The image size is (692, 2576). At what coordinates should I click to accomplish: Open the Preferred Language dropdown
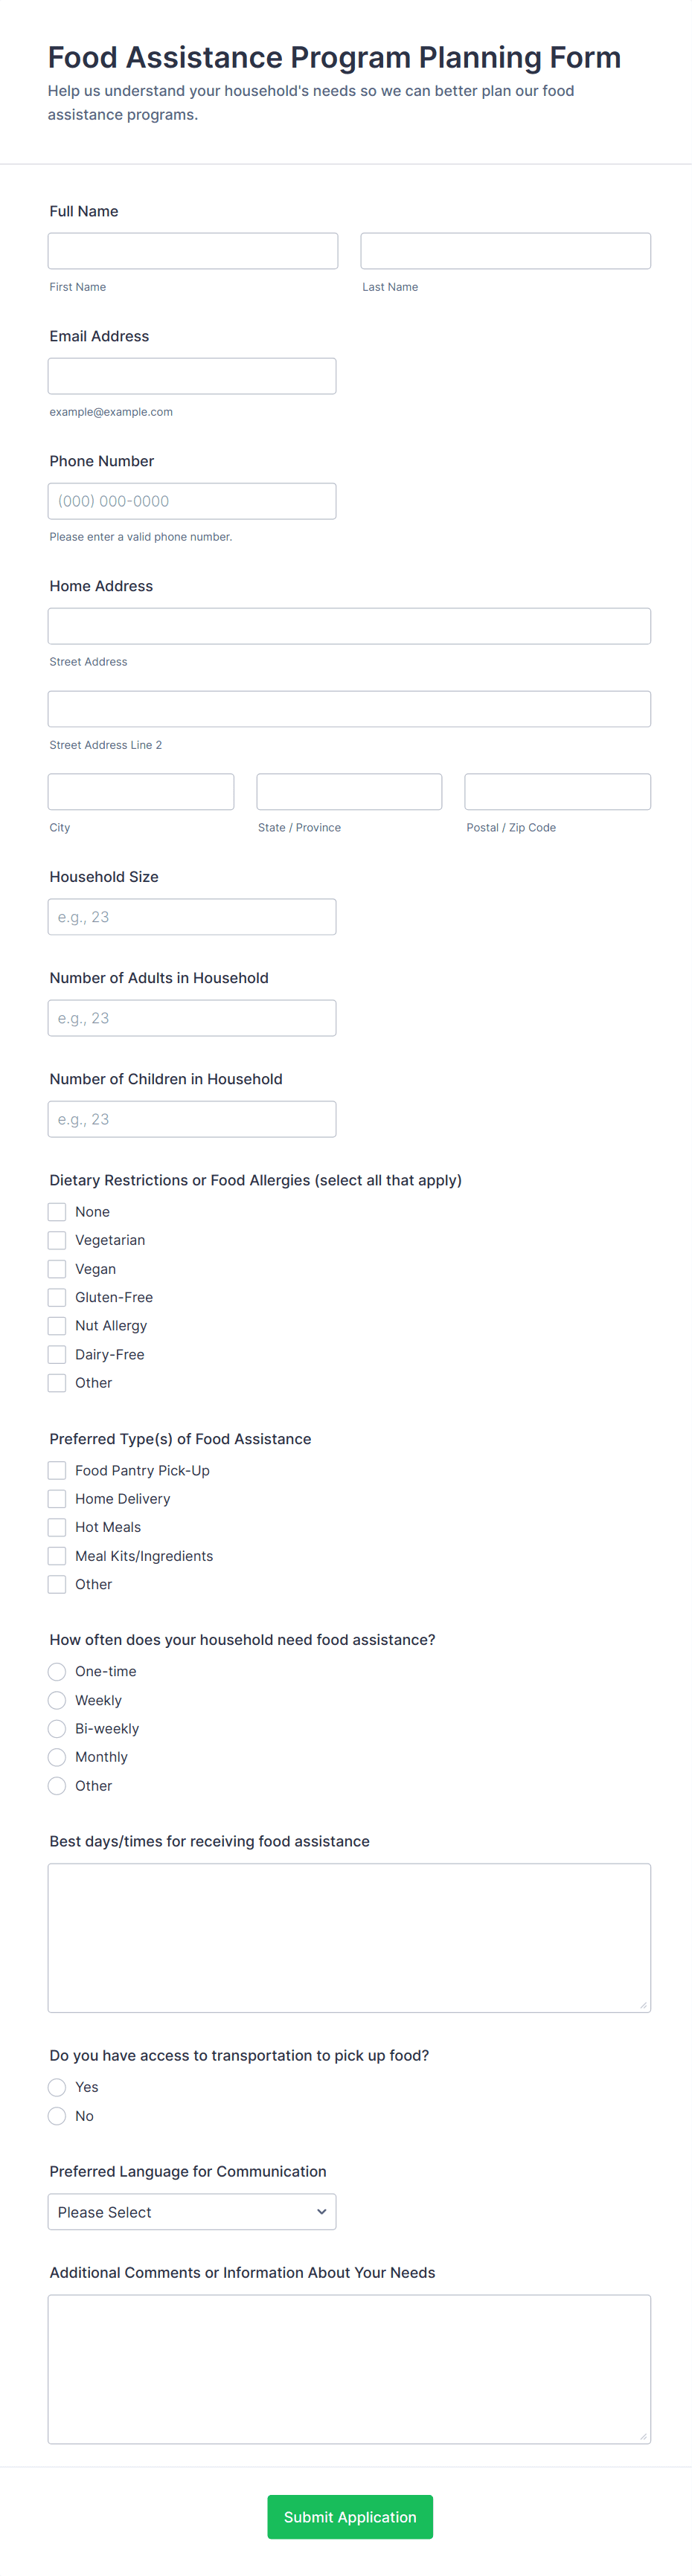coord(192,2211)
